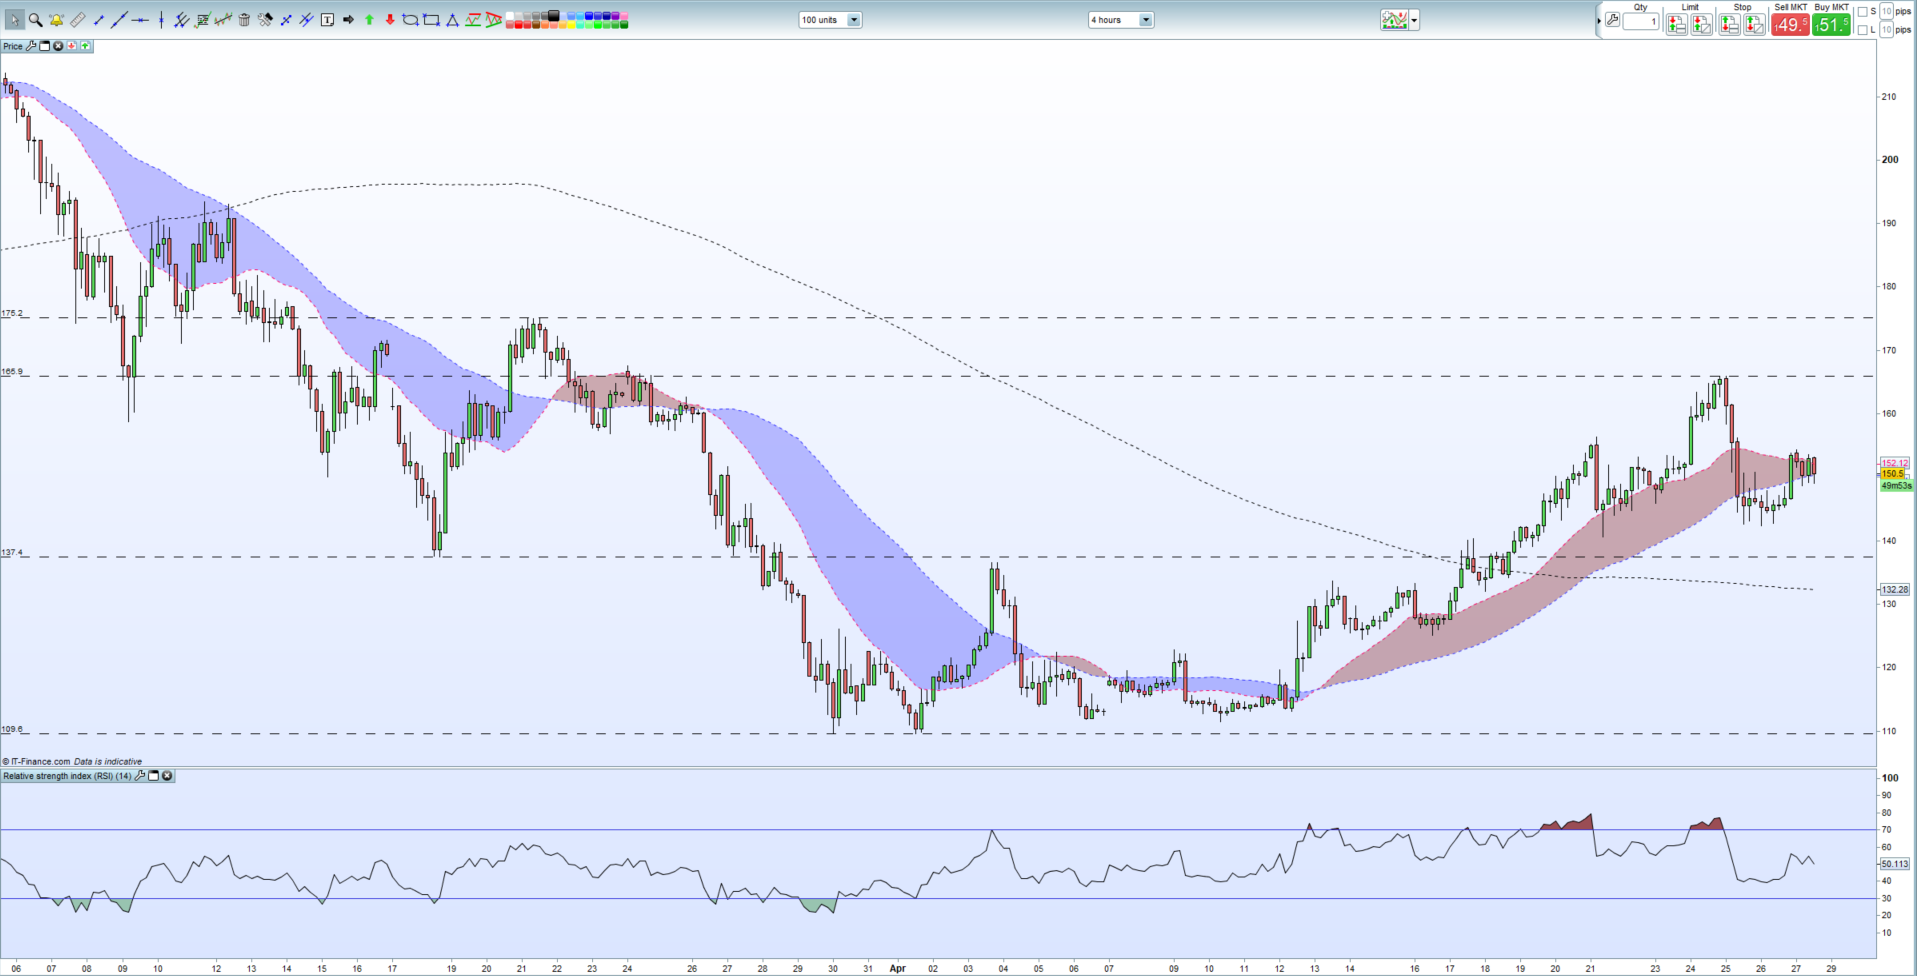Activate the magnifying glass zoom tool
The height and width of the screenshot is (976, 1917).
click(35, 20)
